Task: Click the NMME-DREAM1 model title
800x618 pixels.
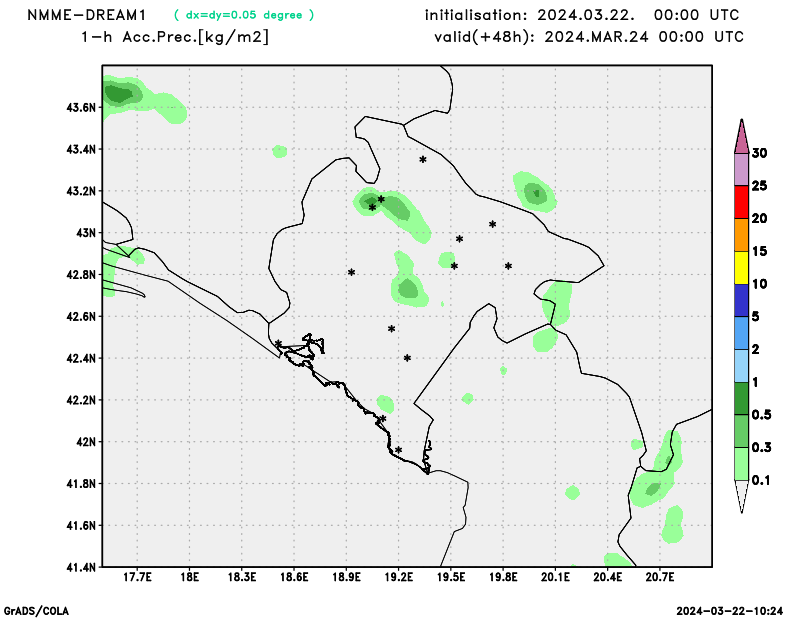Action: tap(86, 15)
